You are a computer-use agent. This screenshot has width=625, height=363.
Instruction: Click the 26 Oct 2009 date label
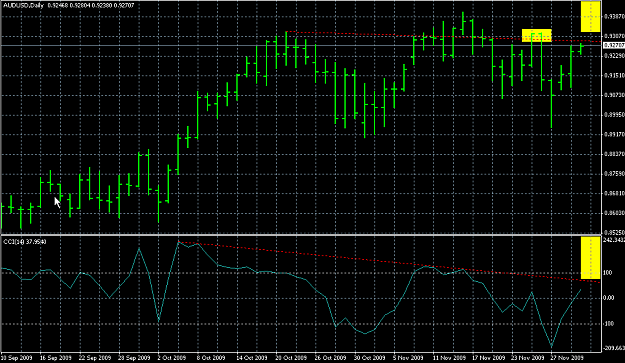330,358
